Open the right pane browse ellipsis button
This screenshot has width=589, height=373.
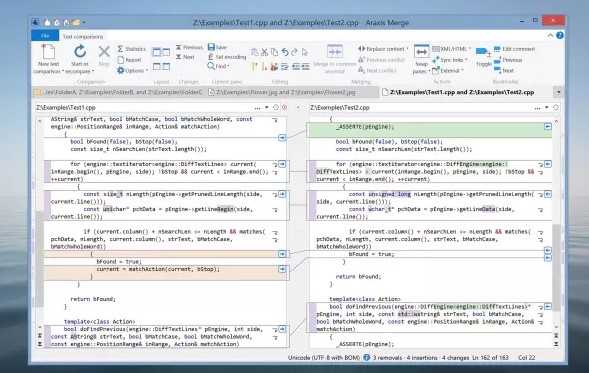point(538,108)
